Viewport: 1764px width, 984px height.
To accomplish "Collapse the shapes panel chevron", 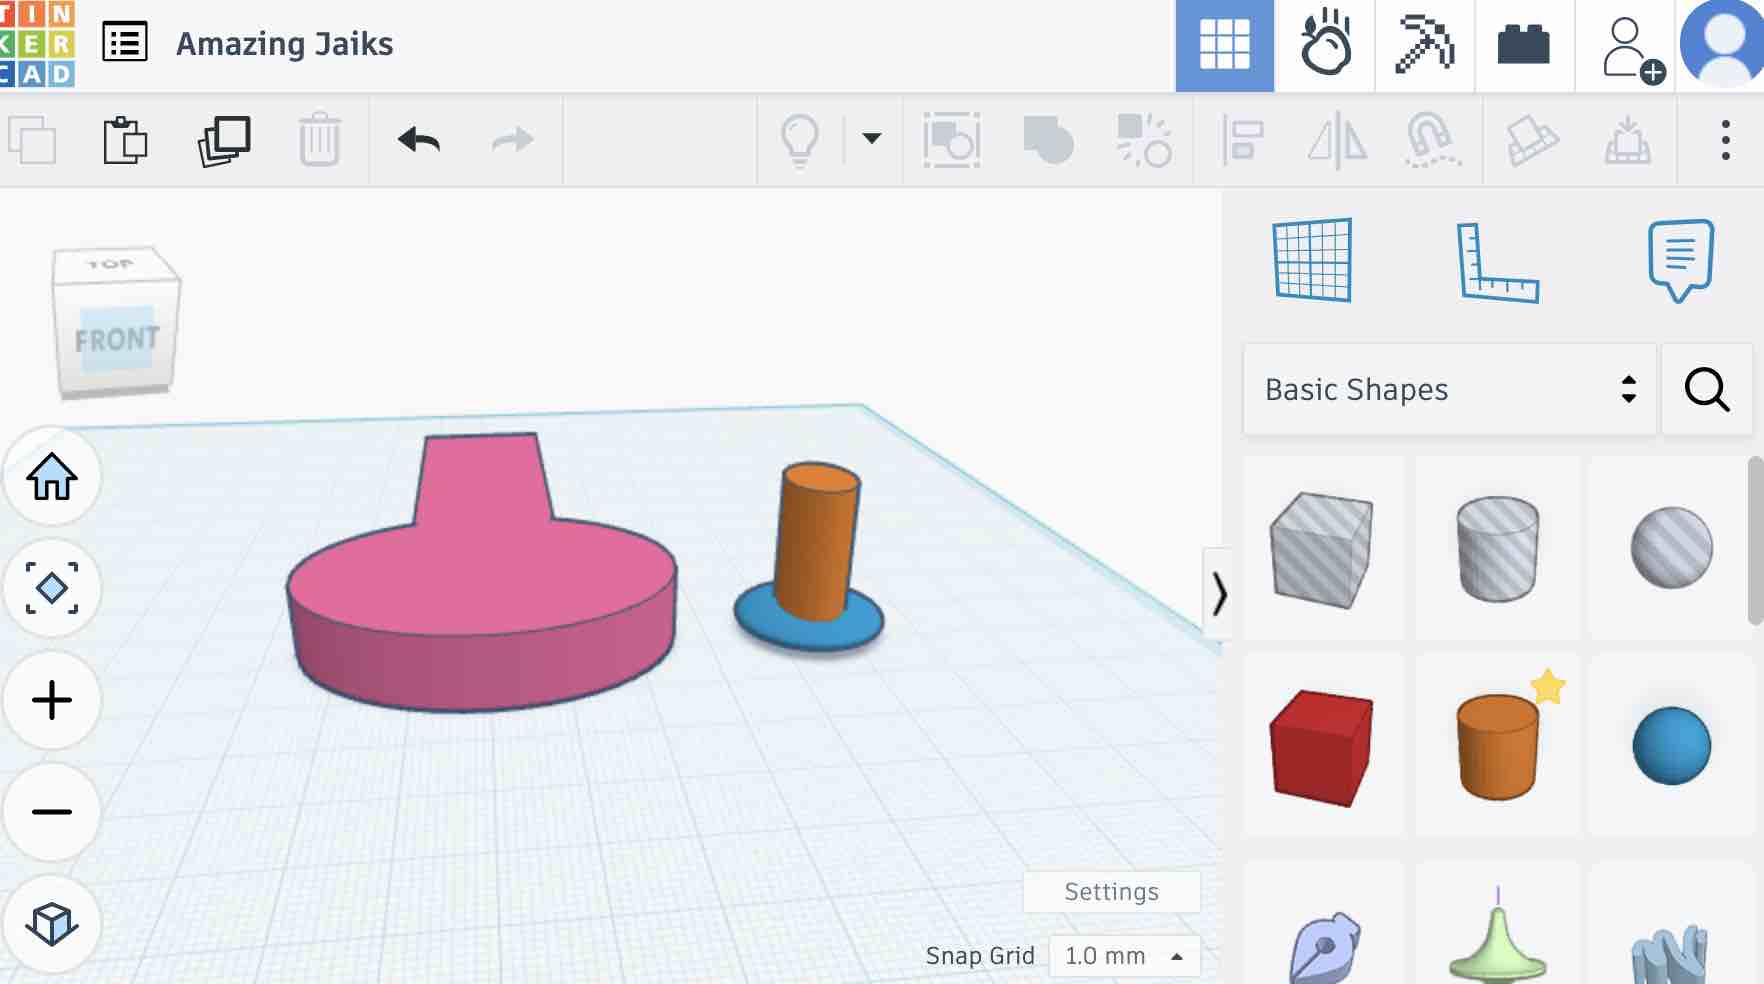I will tap(1218, 594).
